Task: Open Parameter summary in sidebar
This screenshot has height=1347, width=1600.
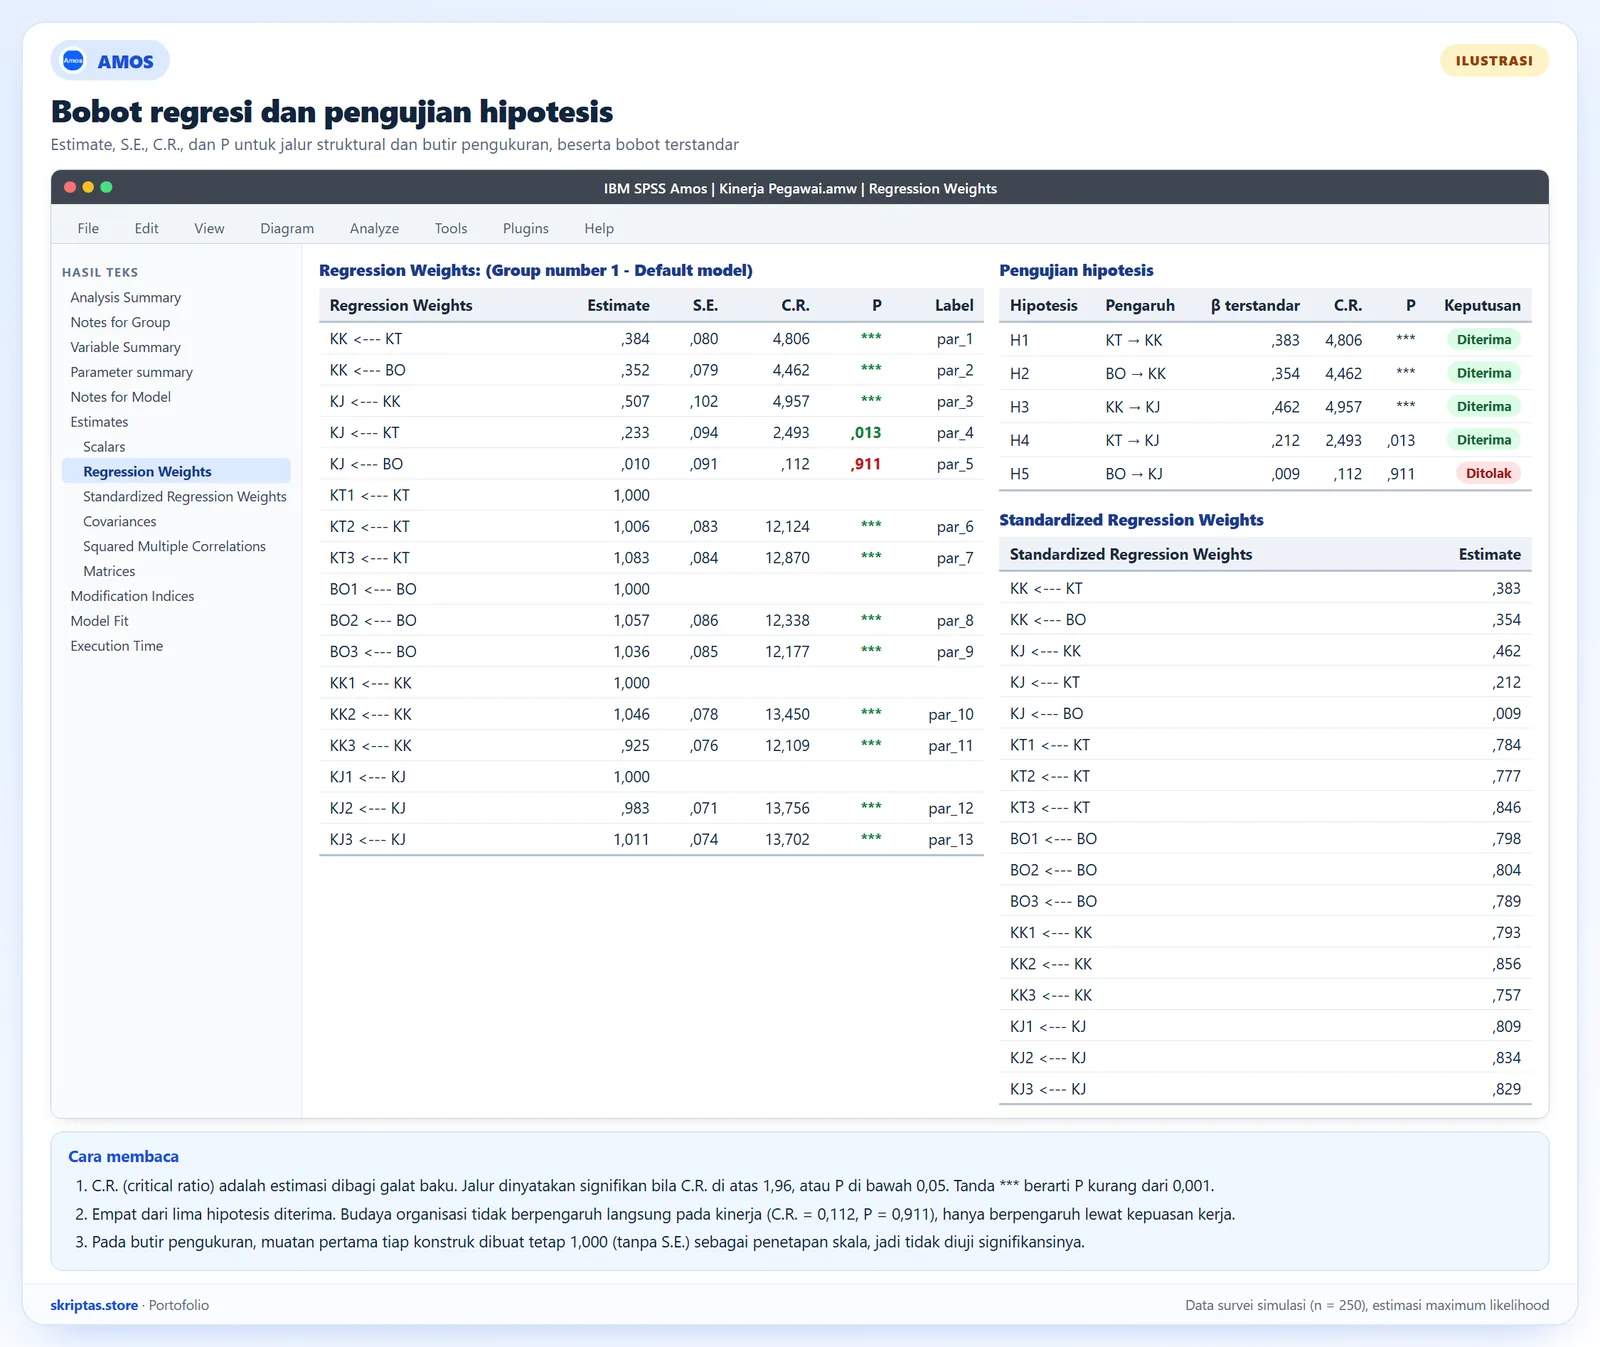Action: pos(131,372)
